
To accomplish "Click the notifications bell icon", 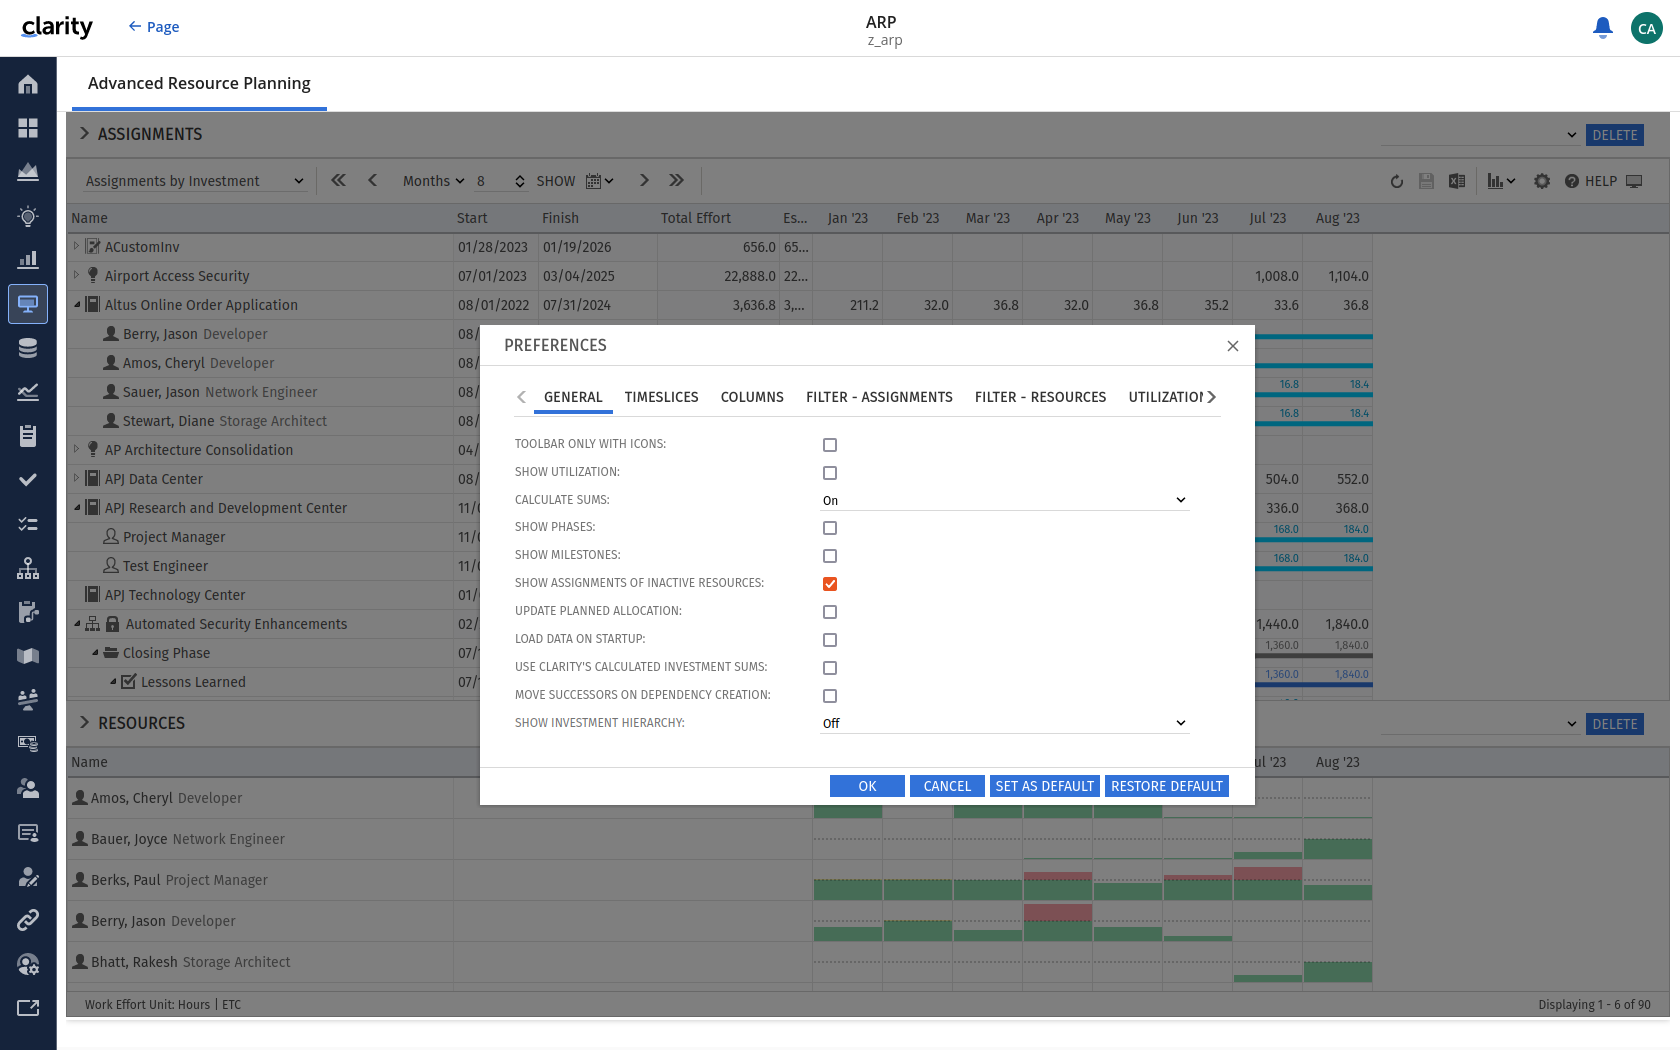I will pos(1603,28).
